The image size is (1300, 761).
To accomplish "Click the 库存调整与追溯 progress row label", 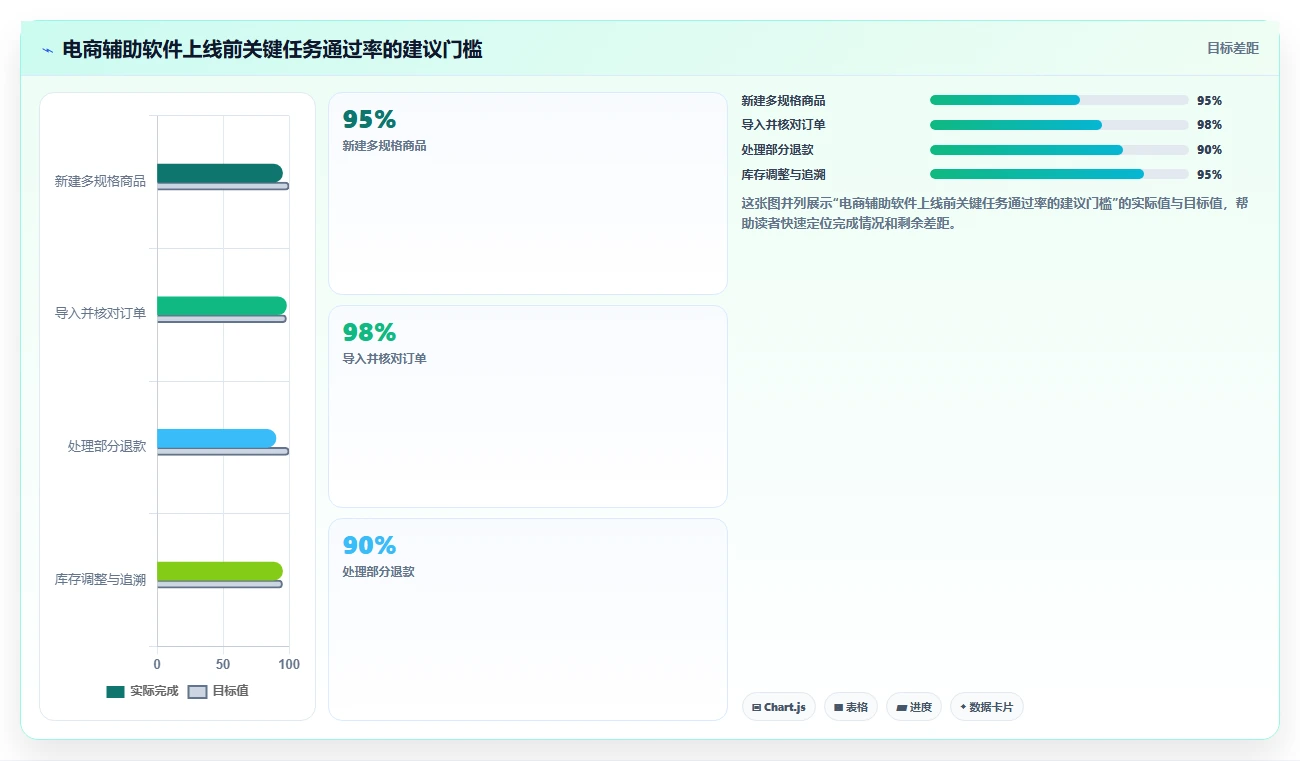I will pyautogui.click(x=784, y=174).
